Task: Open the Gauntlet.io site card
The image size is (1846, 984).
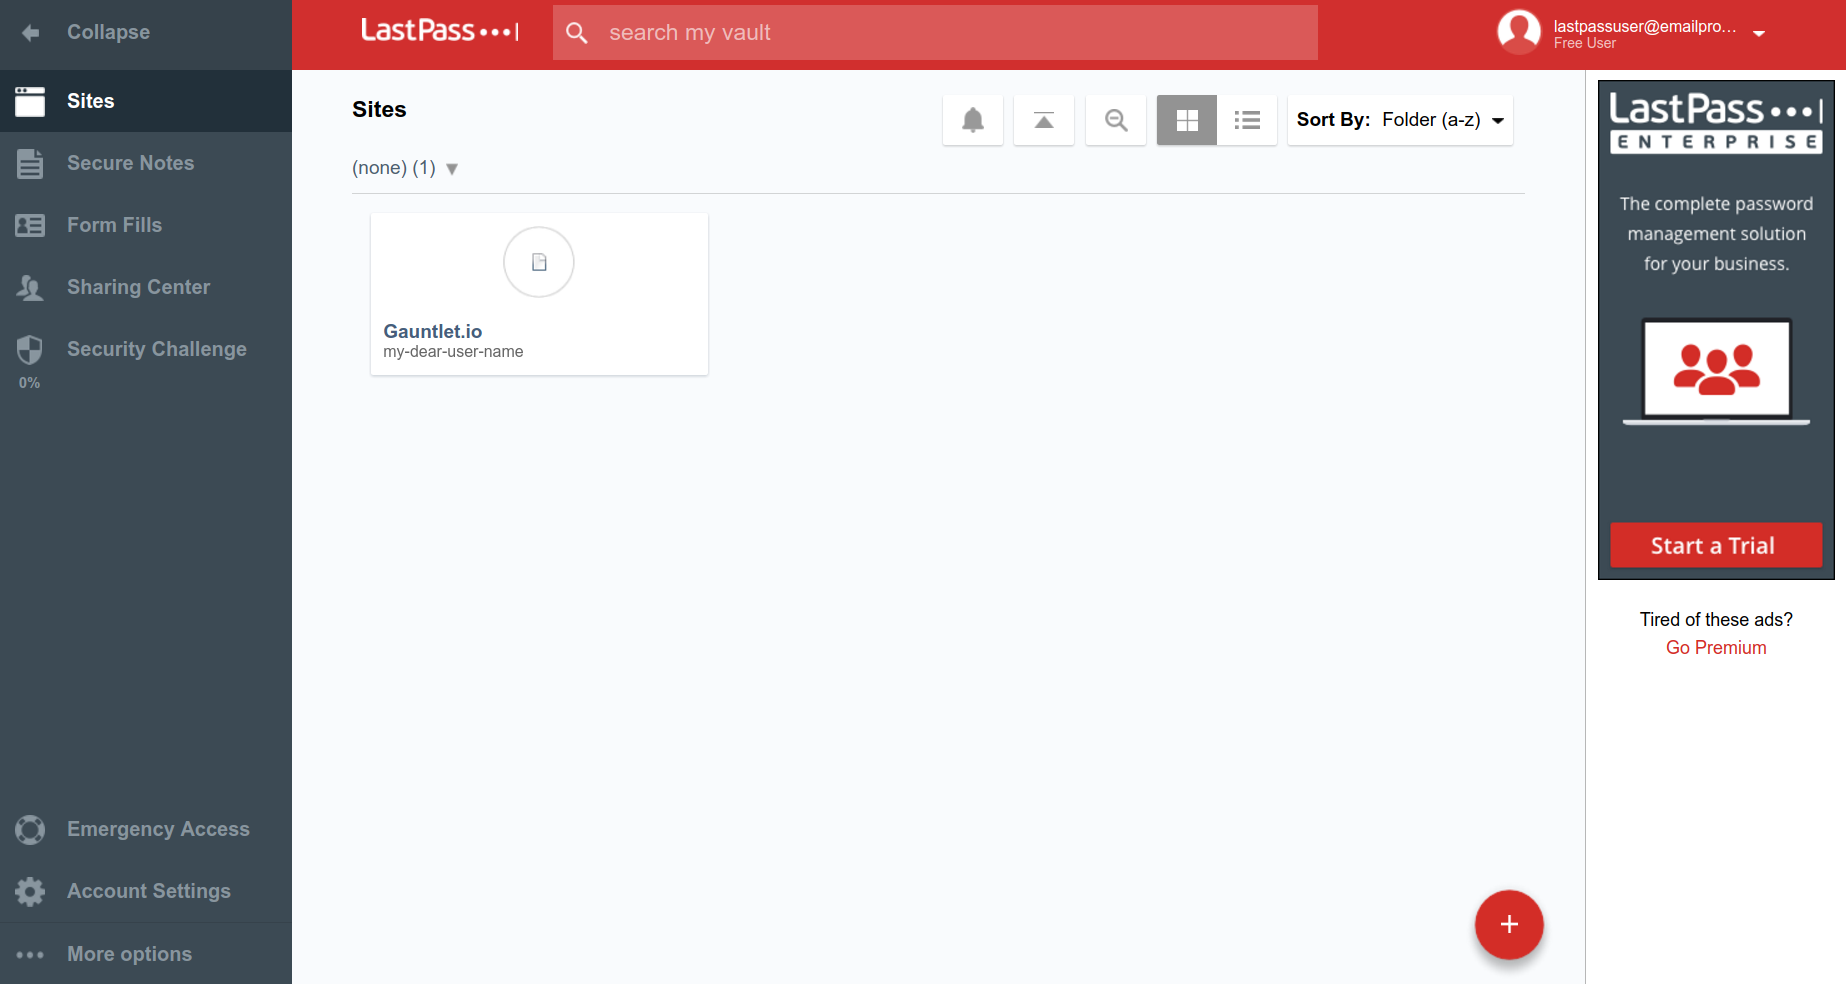Action: pyautogui.click(x=539, y=294)
